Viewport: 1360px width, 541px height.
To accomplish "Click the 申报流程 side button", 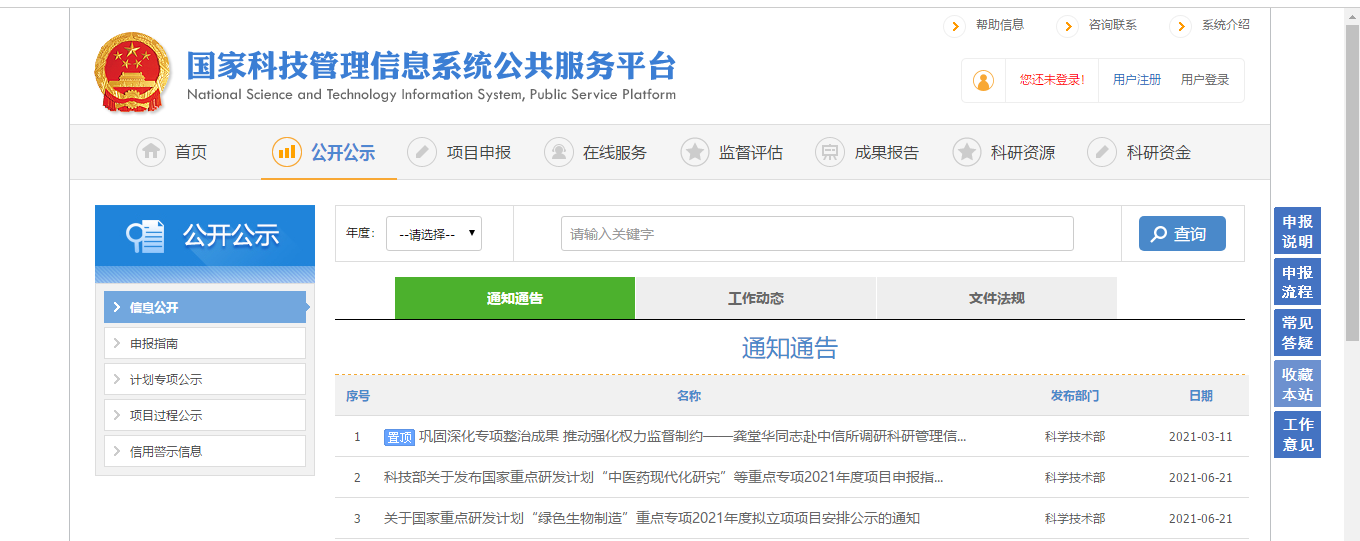I will 1297,282.
